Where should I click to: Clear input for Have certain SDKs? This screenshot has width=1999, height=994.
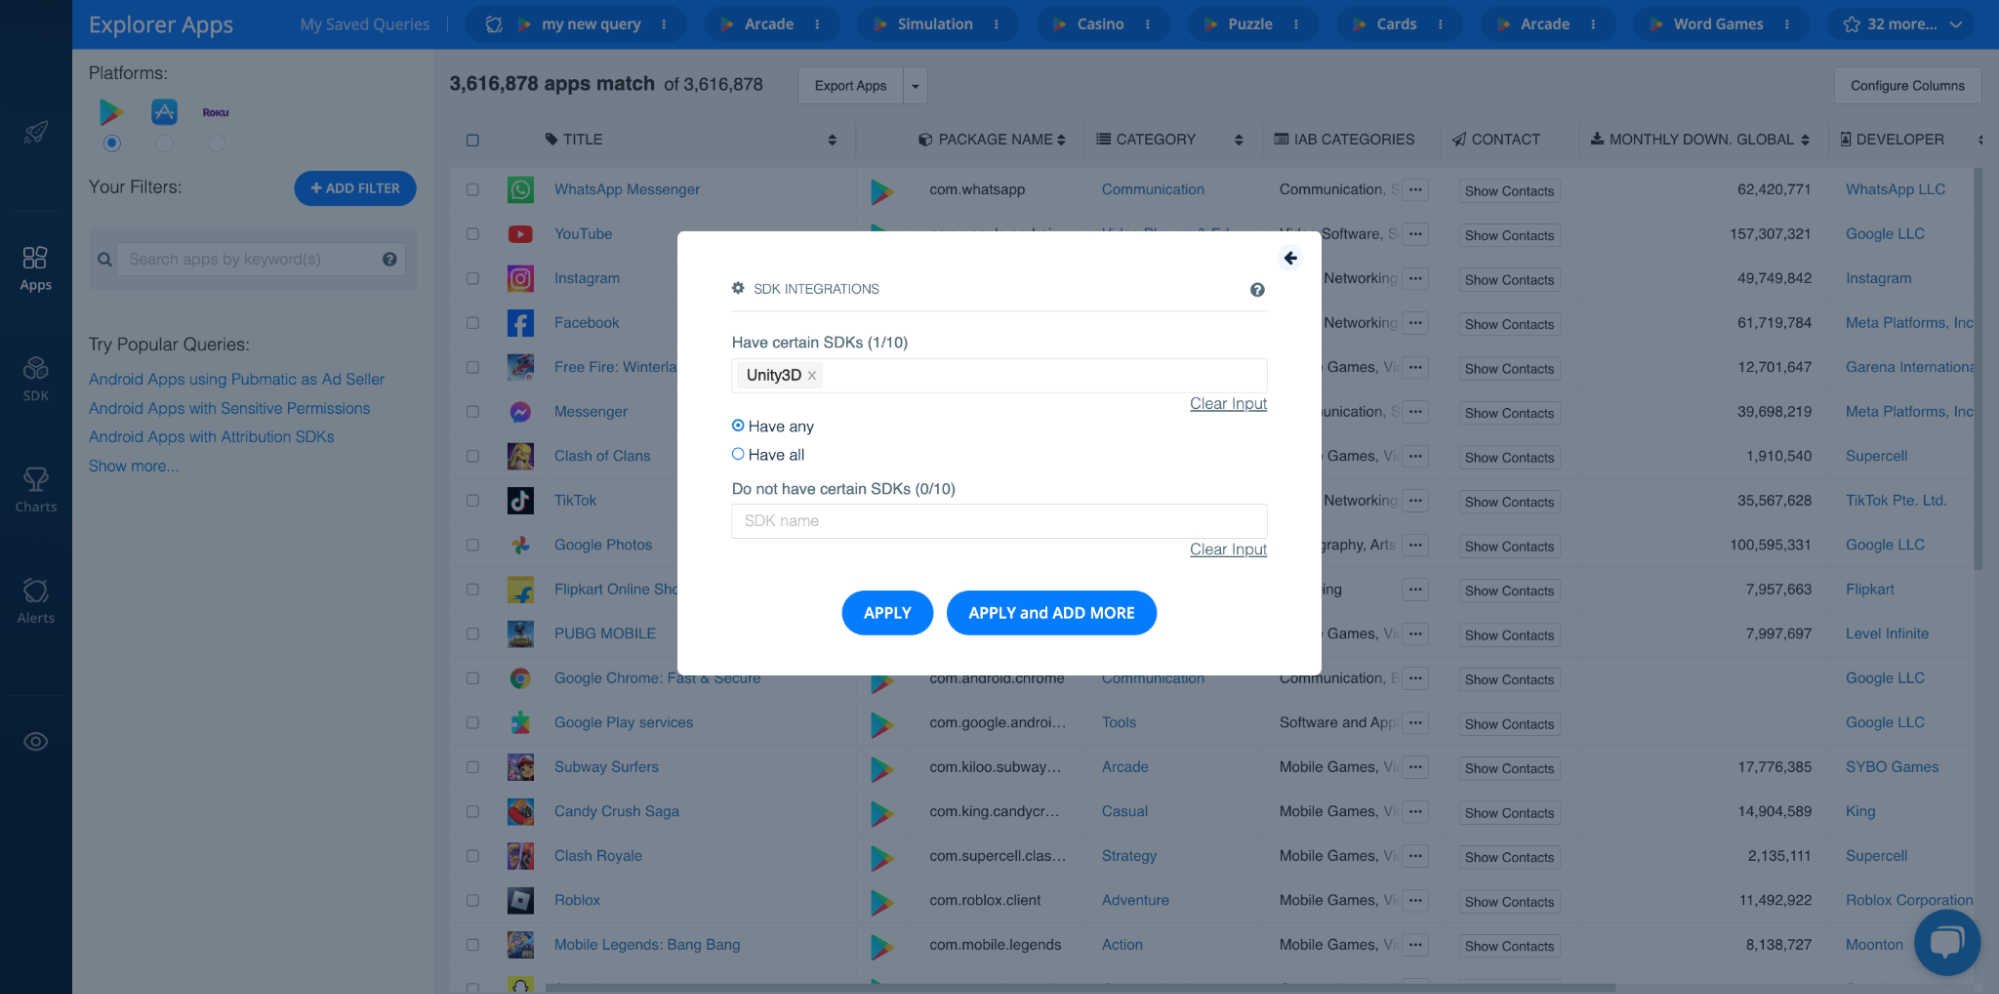tap(1228, 404)
